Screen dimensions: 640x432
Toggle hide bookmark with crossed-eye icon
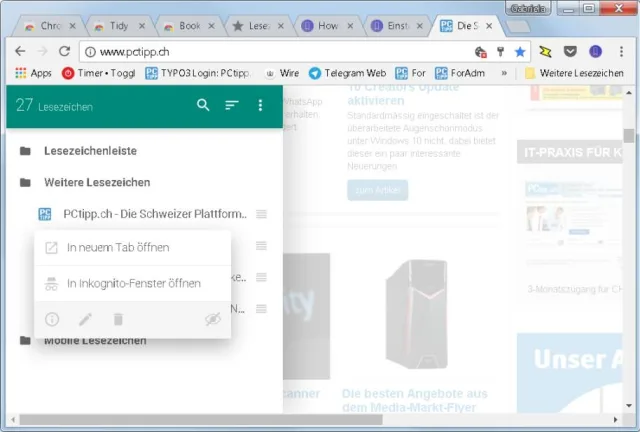(x=213, y=319)
